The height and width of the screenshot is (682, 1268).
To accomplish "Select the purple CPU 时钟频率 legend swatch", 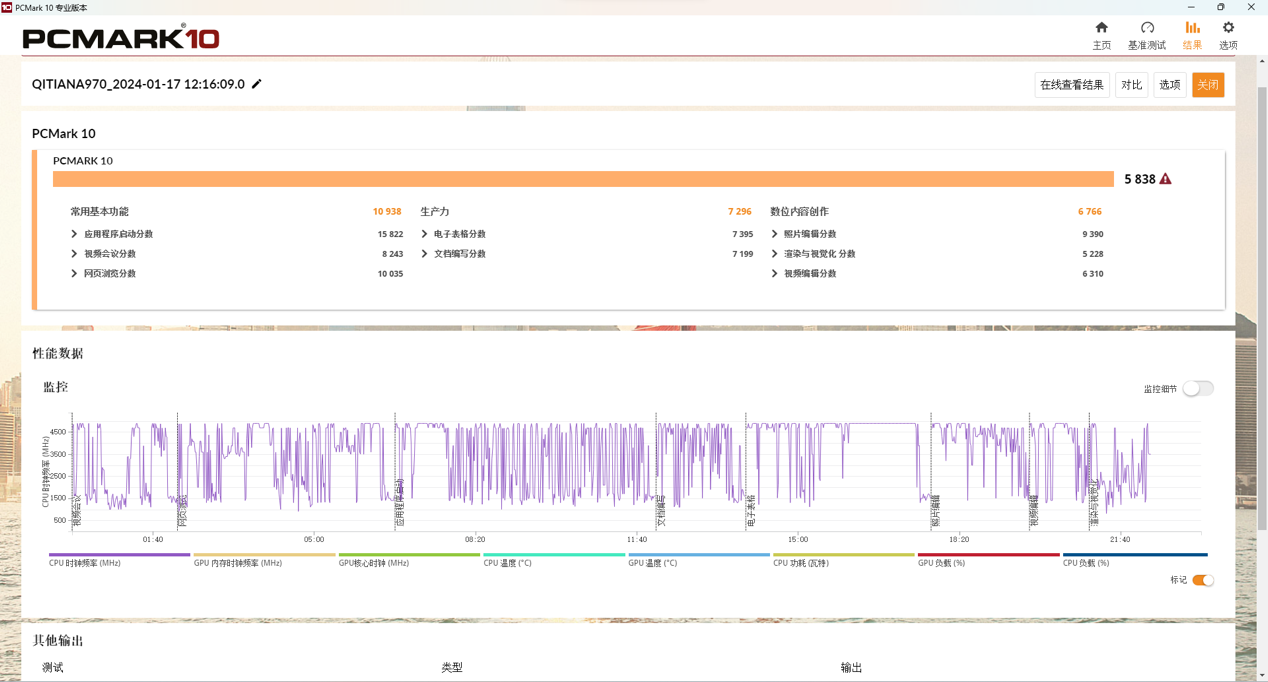I will click(x=119, y=554).
